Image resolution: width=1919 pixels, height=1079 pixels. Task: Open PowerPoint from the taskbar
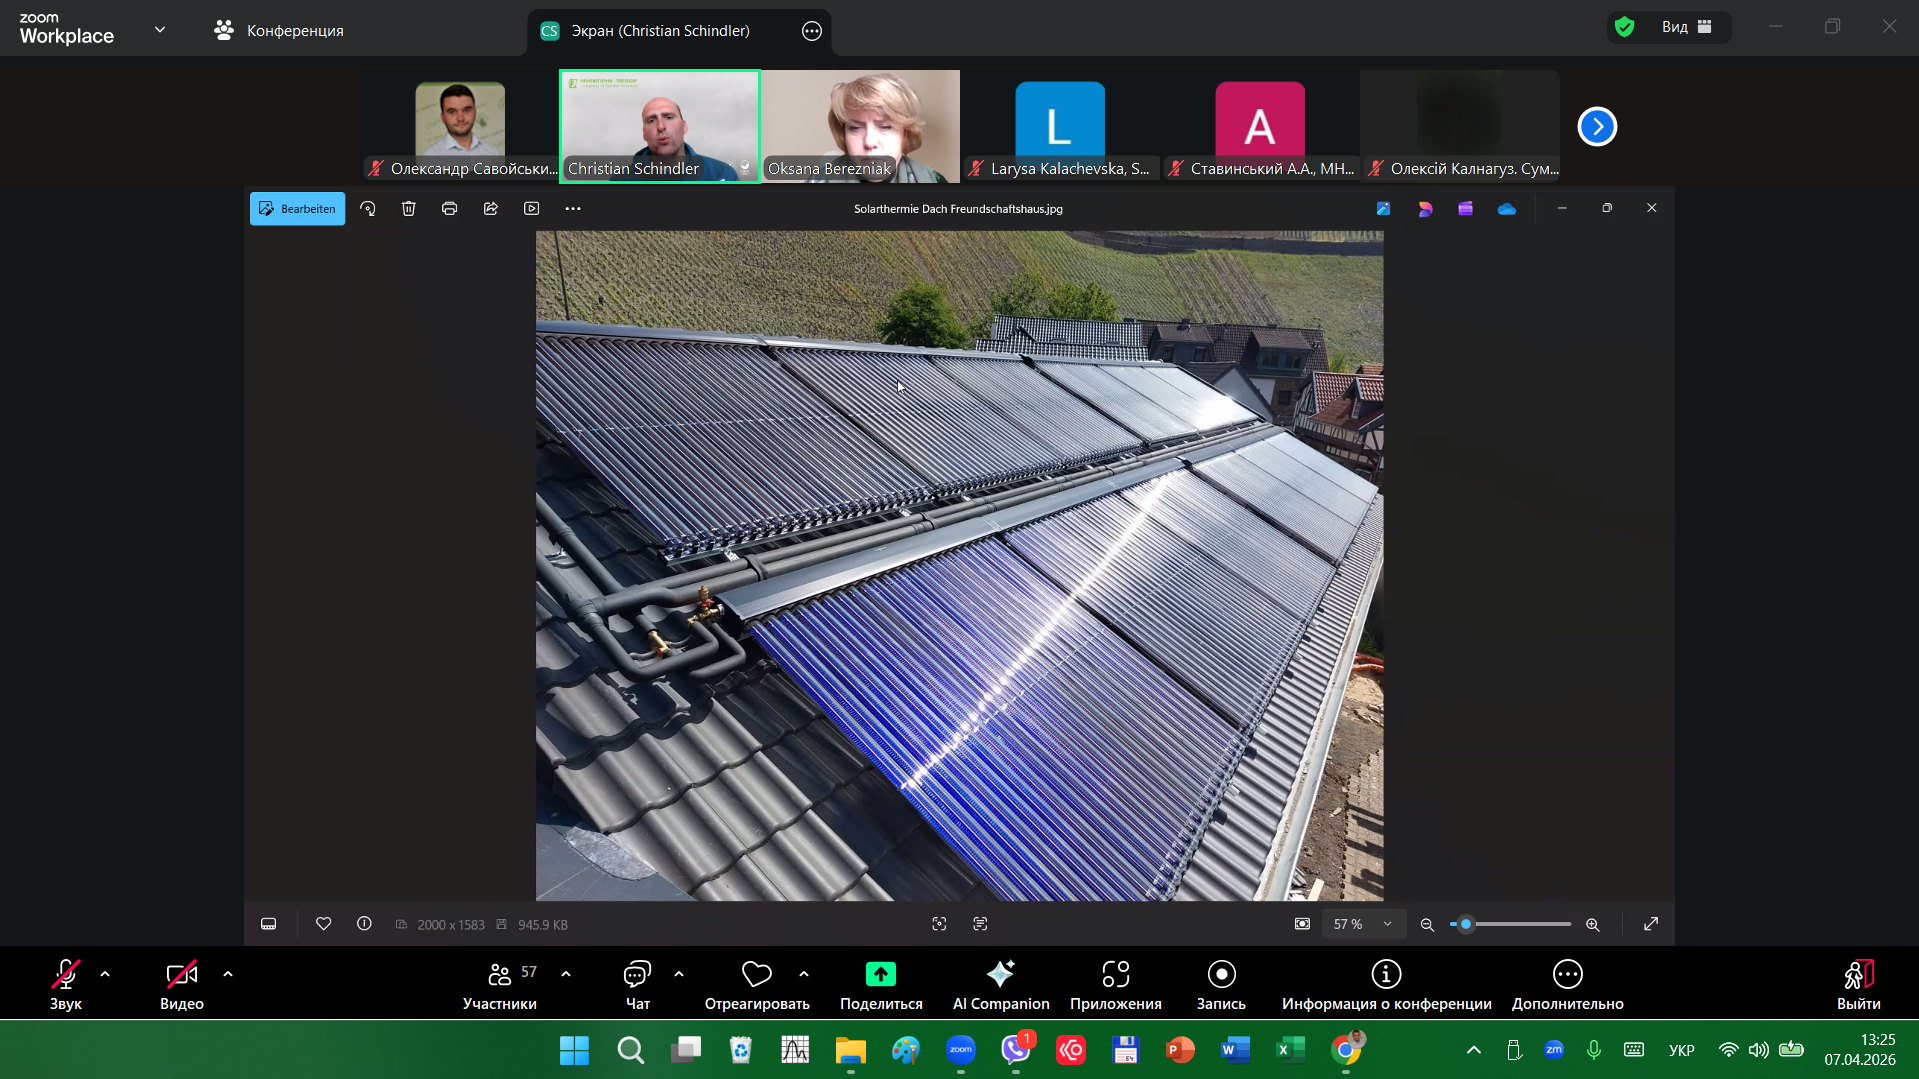point(1180,1050)
